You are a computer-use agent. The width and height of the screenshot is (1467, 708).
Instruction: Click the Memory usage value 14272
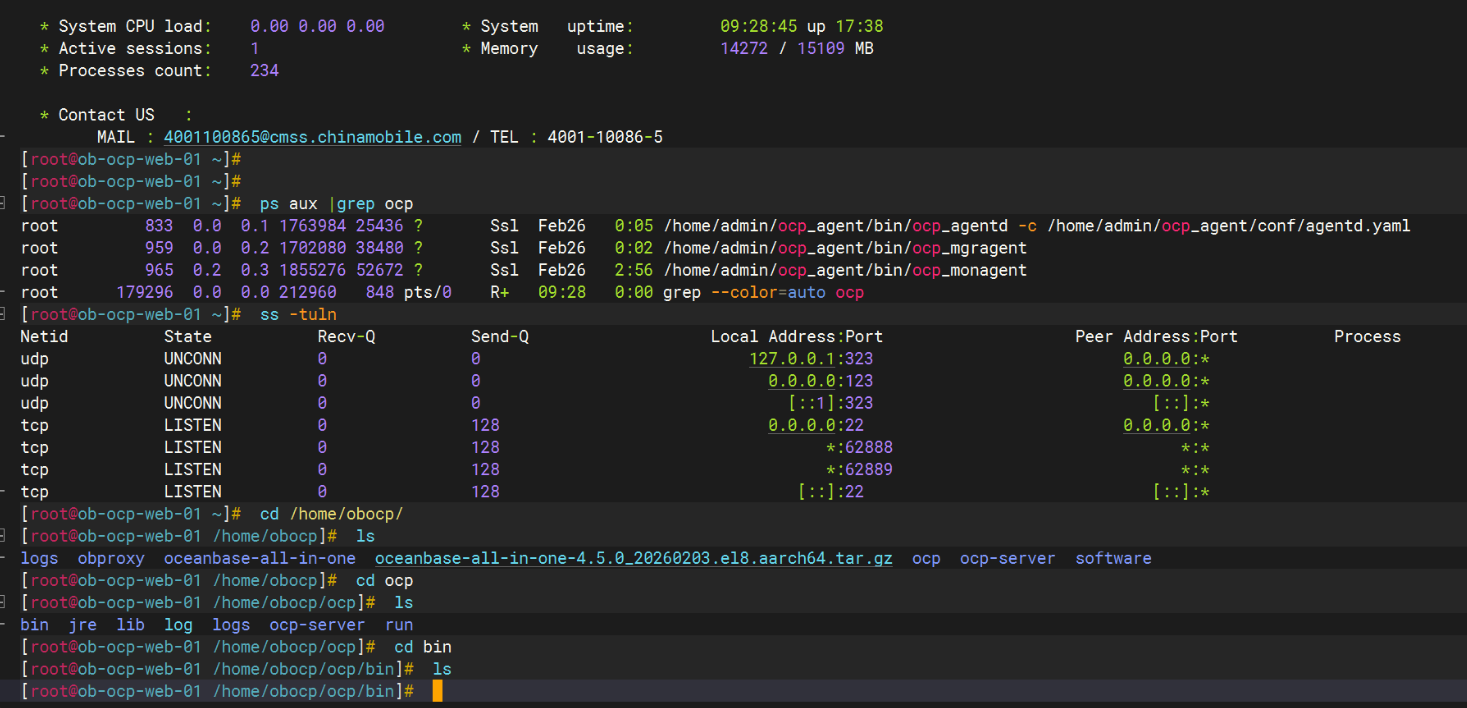point(744,48)
